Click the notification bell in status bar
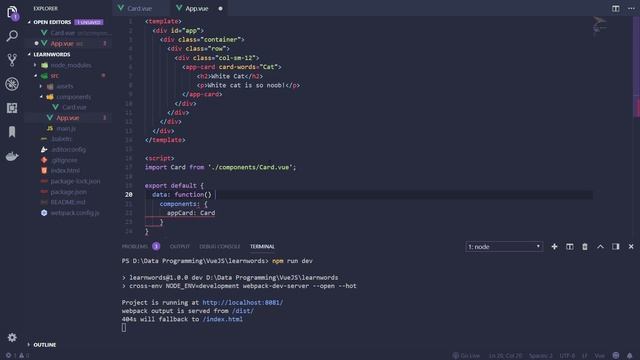Viewport: 640px width, 360px height. [x=630, y=356]
